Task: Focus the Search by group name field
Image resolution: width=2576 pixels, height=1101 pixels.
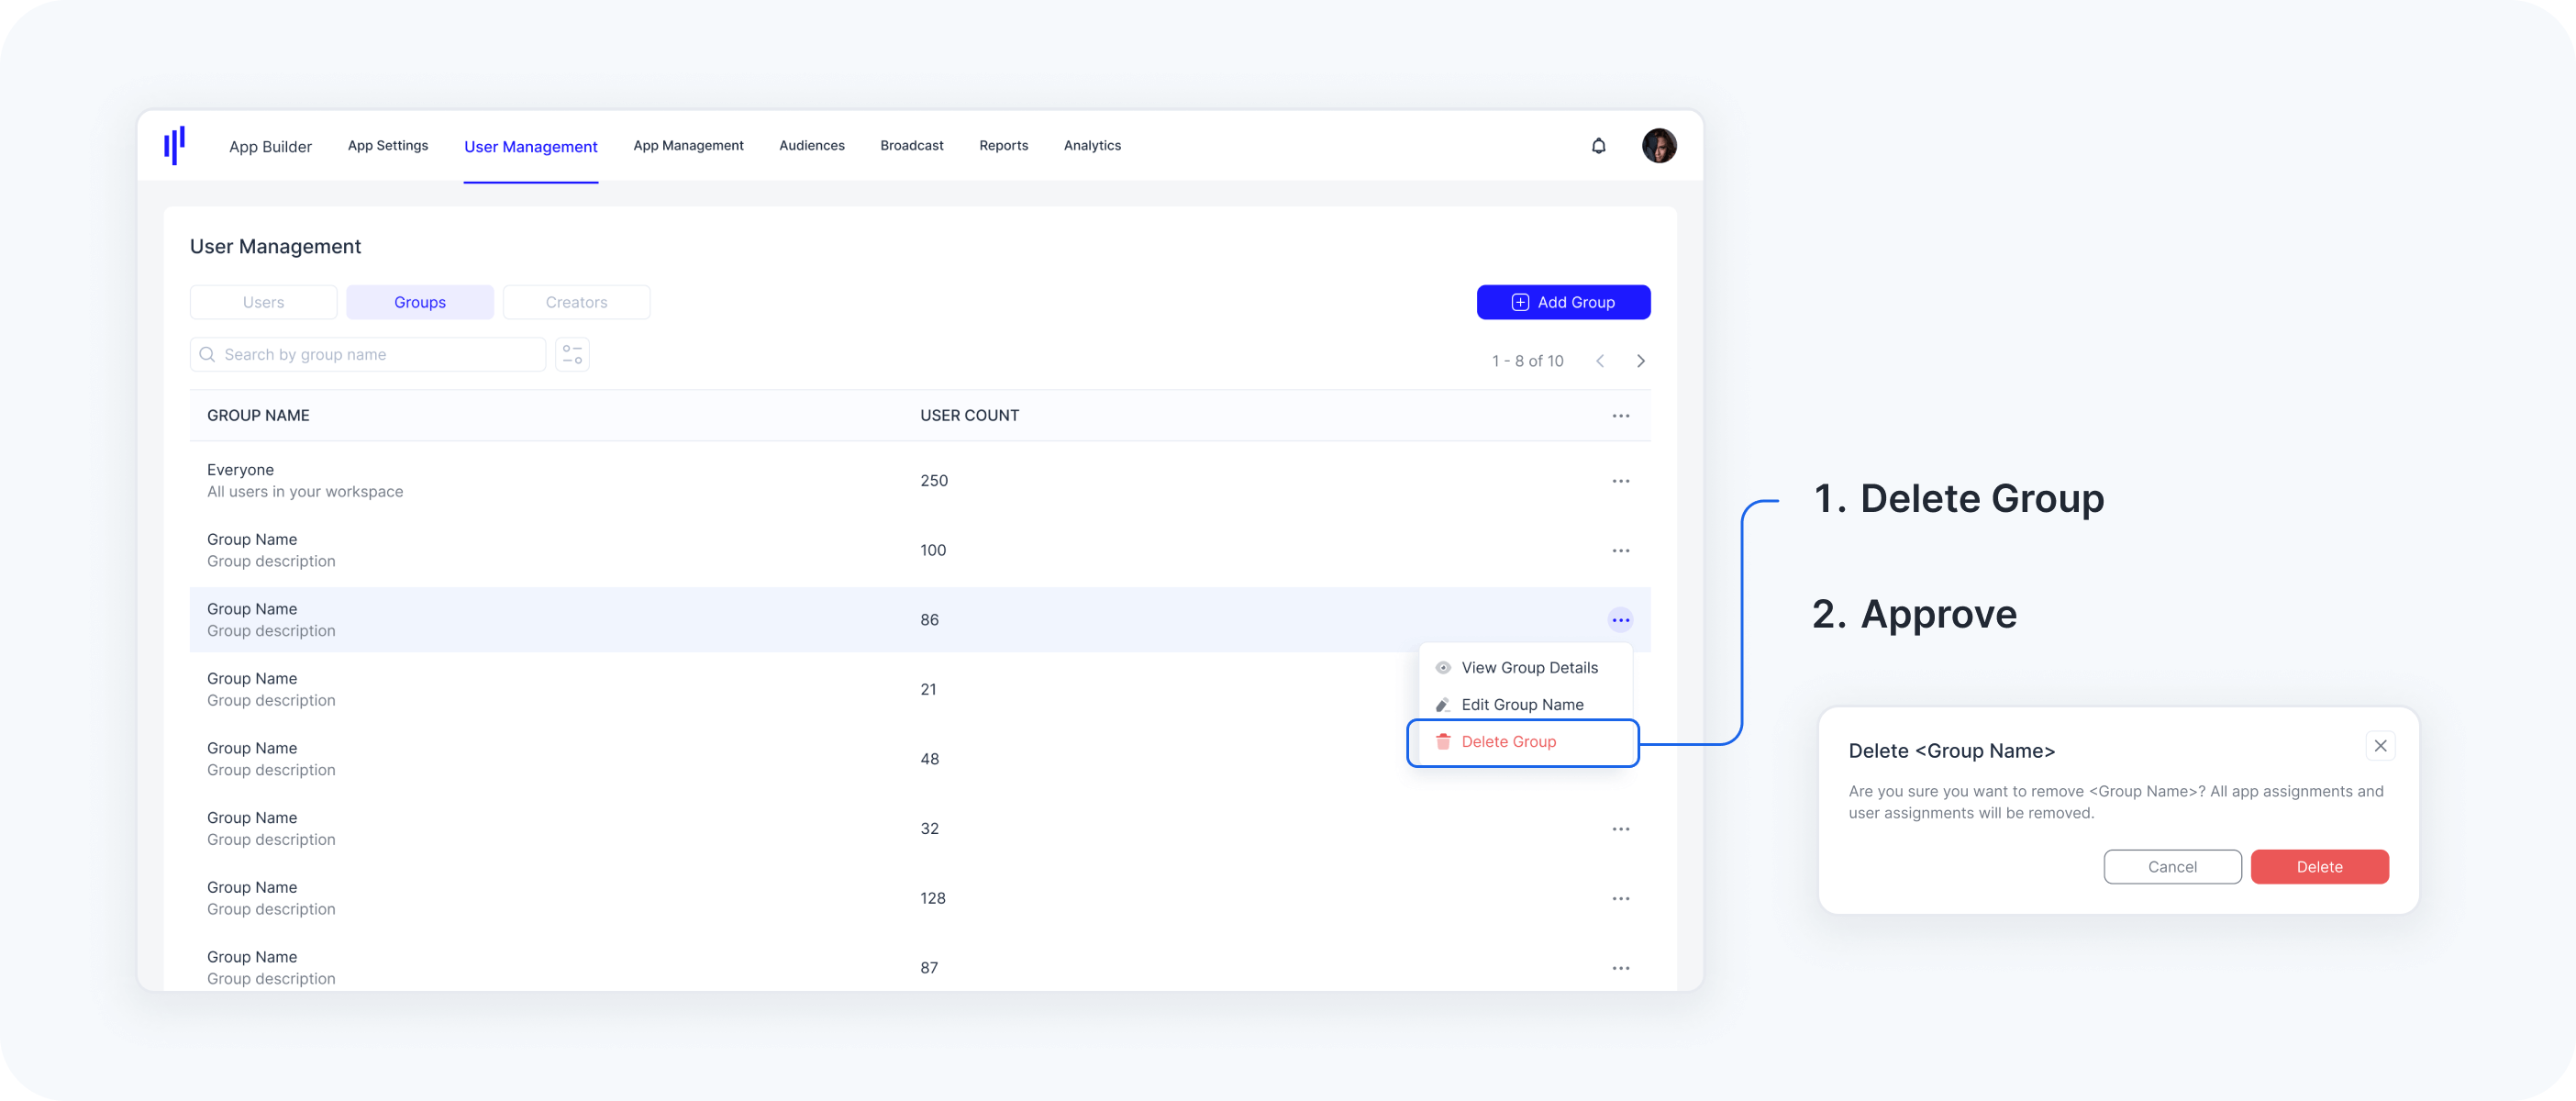Action: 380,355
